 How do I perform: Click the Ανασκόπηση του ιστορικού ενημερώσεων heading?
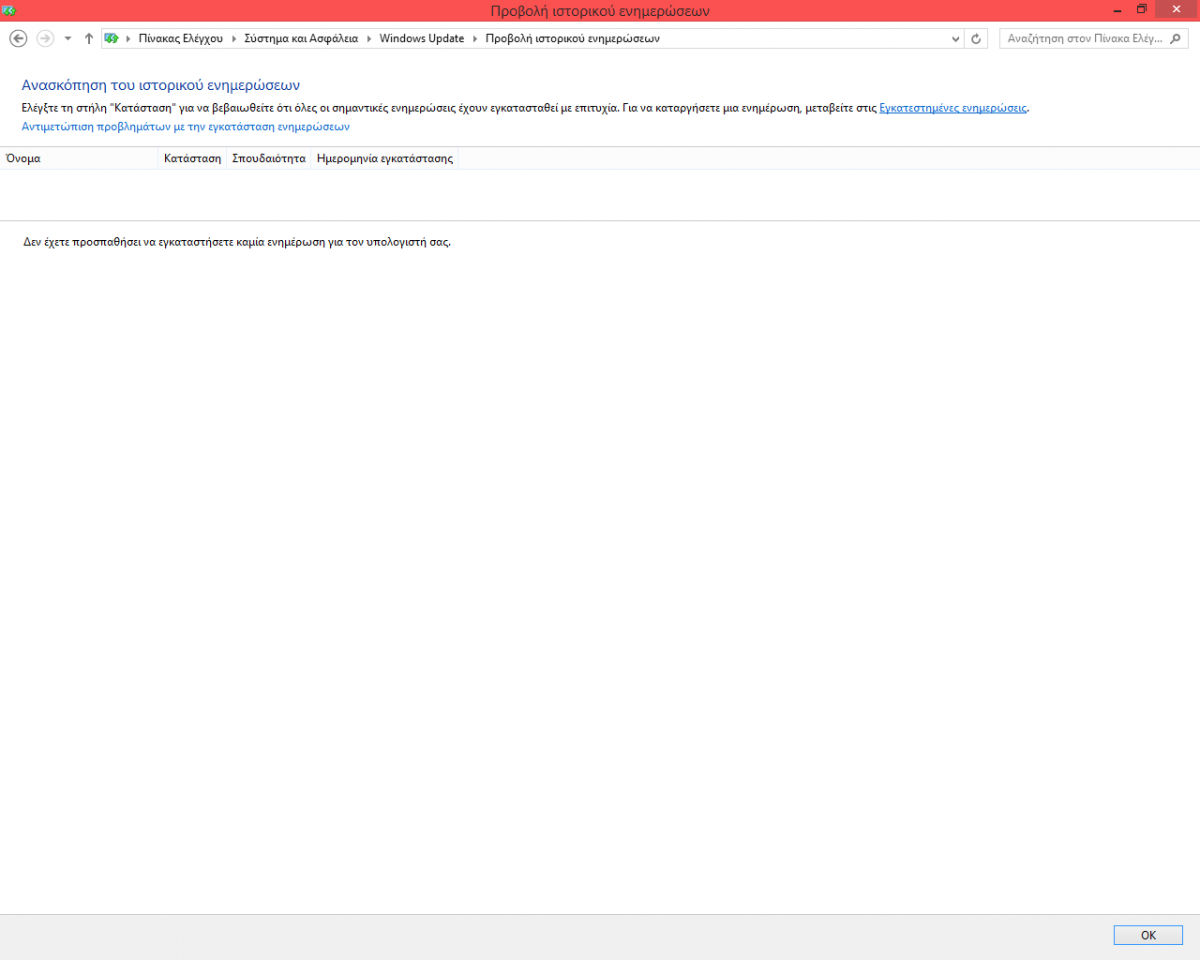point(161,85)
